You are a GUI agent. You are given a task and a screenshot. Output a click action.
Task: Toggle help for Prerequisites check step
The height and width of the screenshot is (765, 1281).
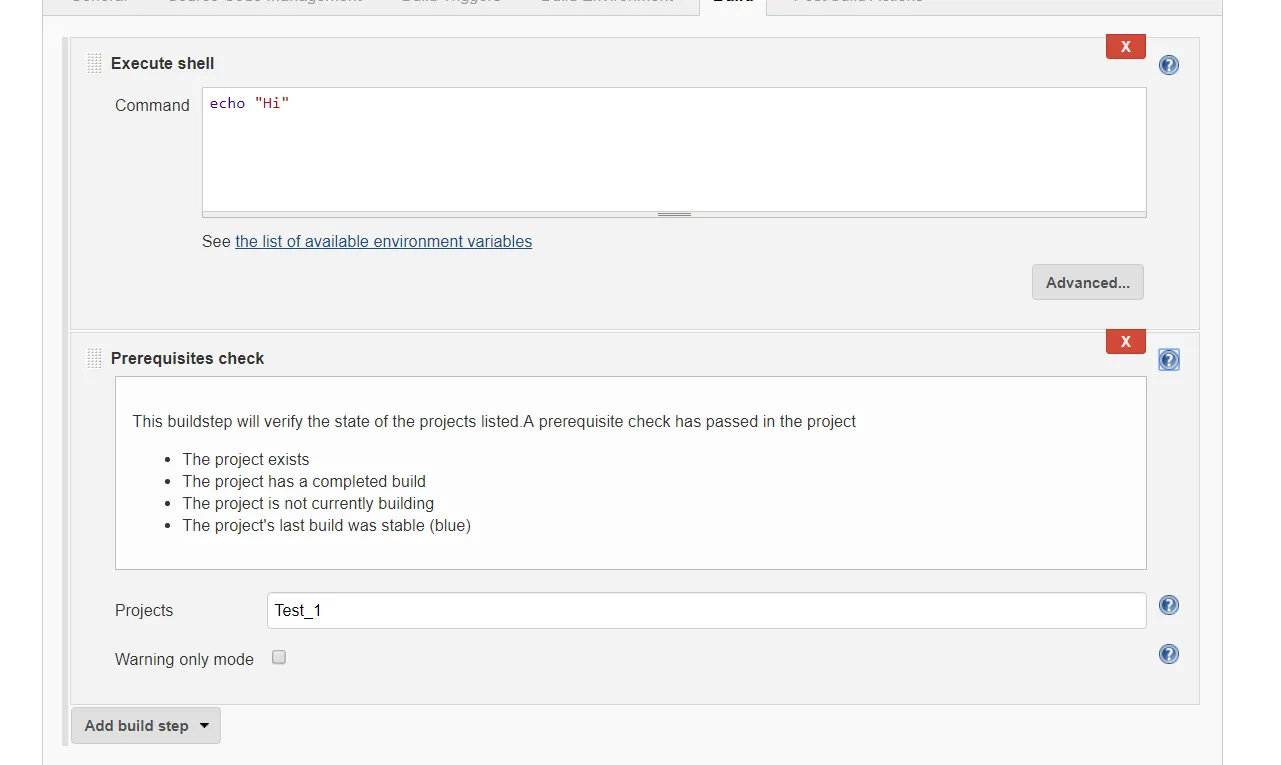[x=1168, y=360]
